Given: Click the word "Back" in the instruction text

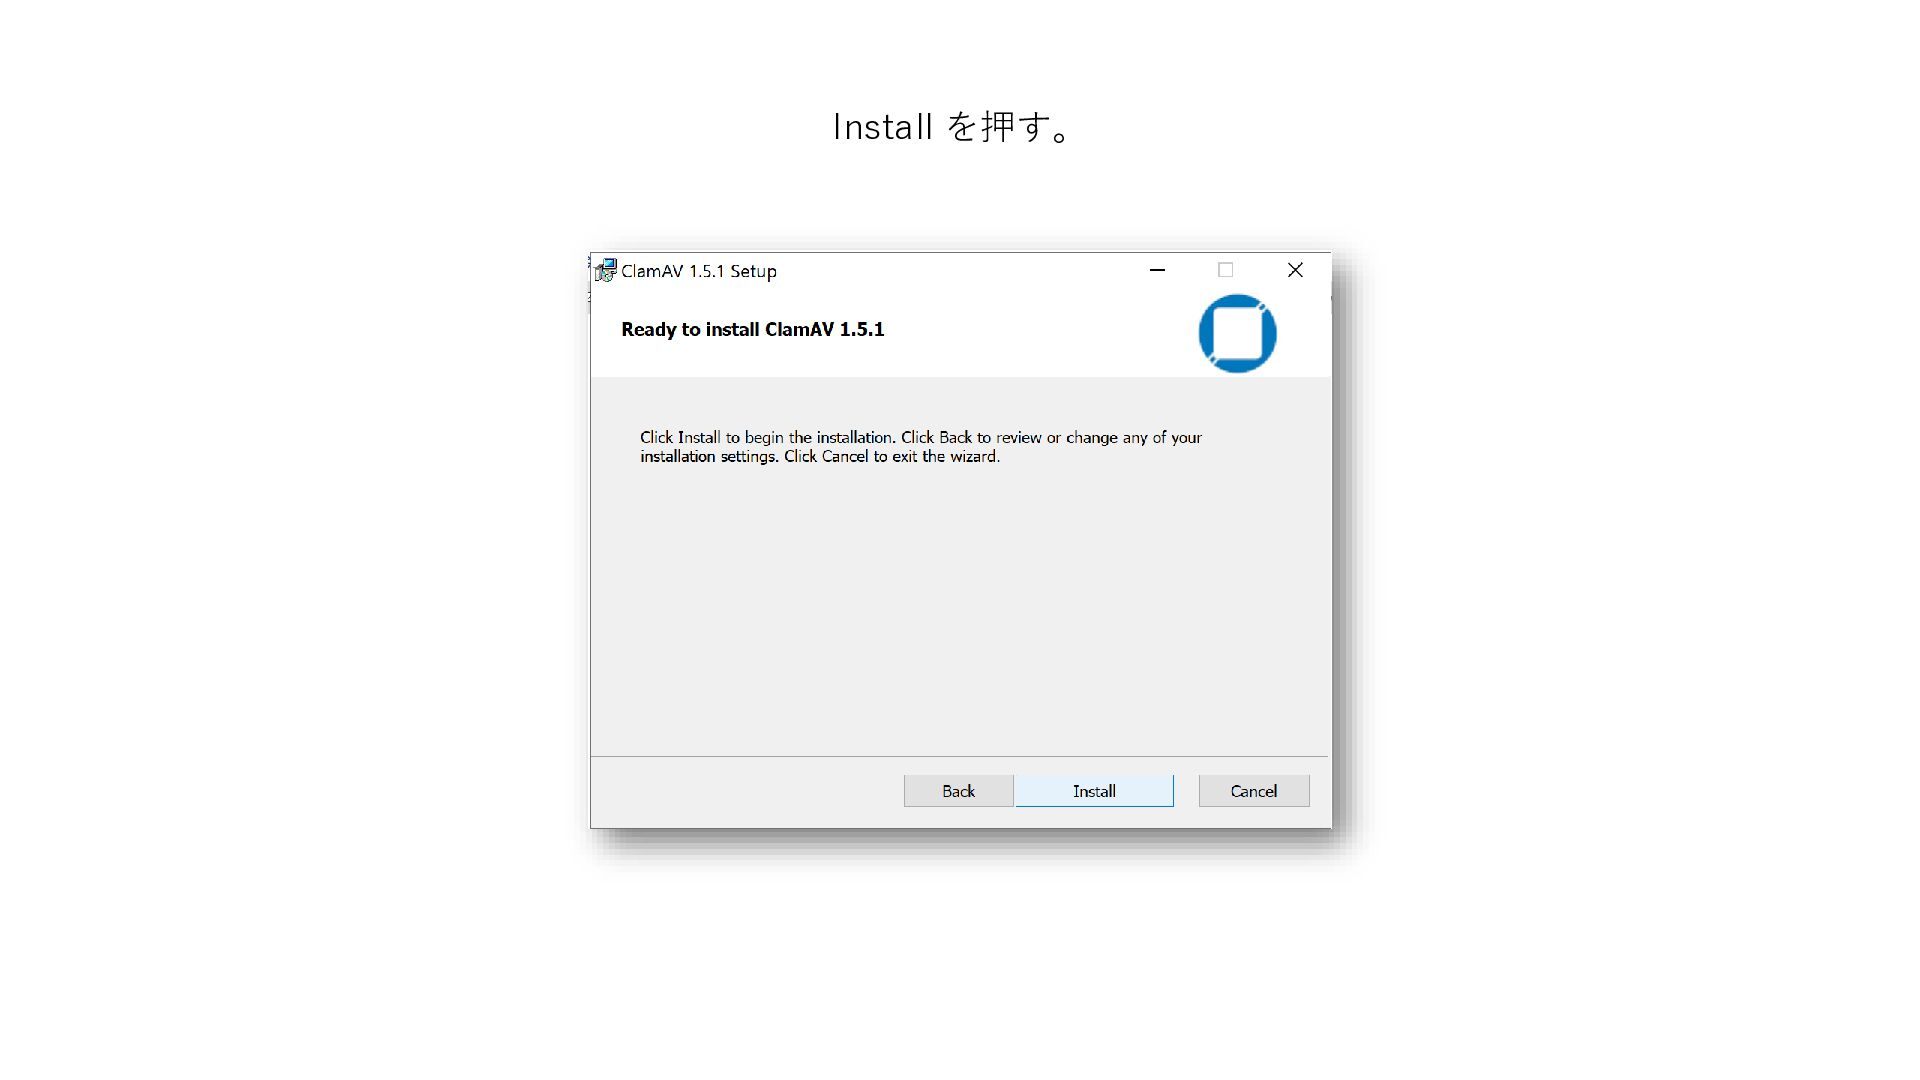Looking at the screenshot, I should pyautogui.click(x=955, y=438).
